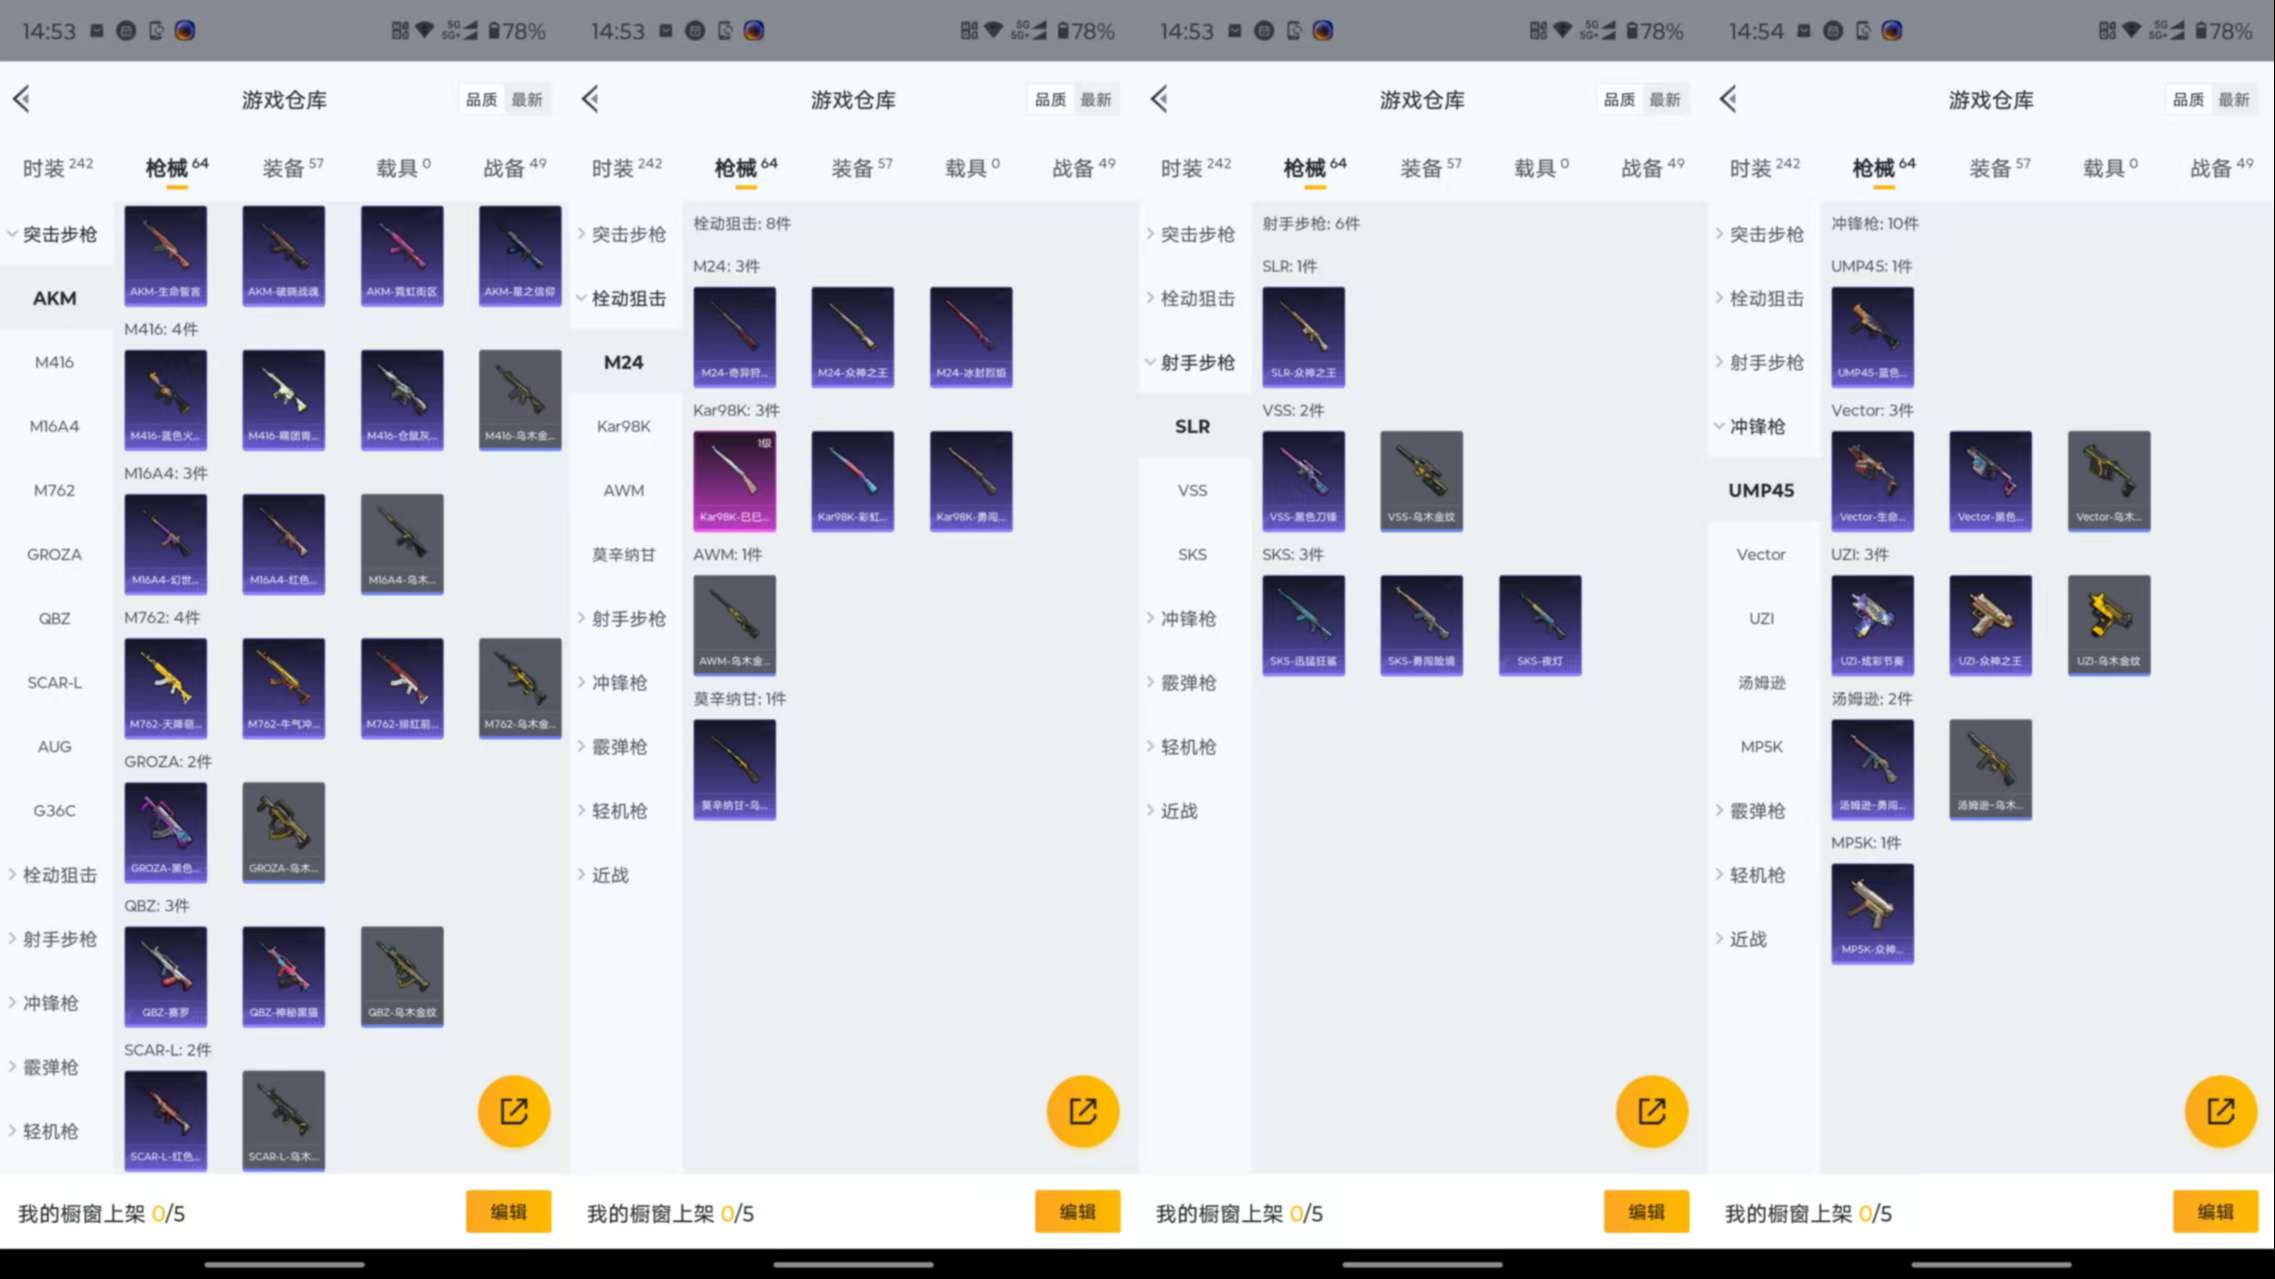Select the pink Kar98K skin thumbnail
Screen dimensions: 2275x1279
tap(734, 480)
